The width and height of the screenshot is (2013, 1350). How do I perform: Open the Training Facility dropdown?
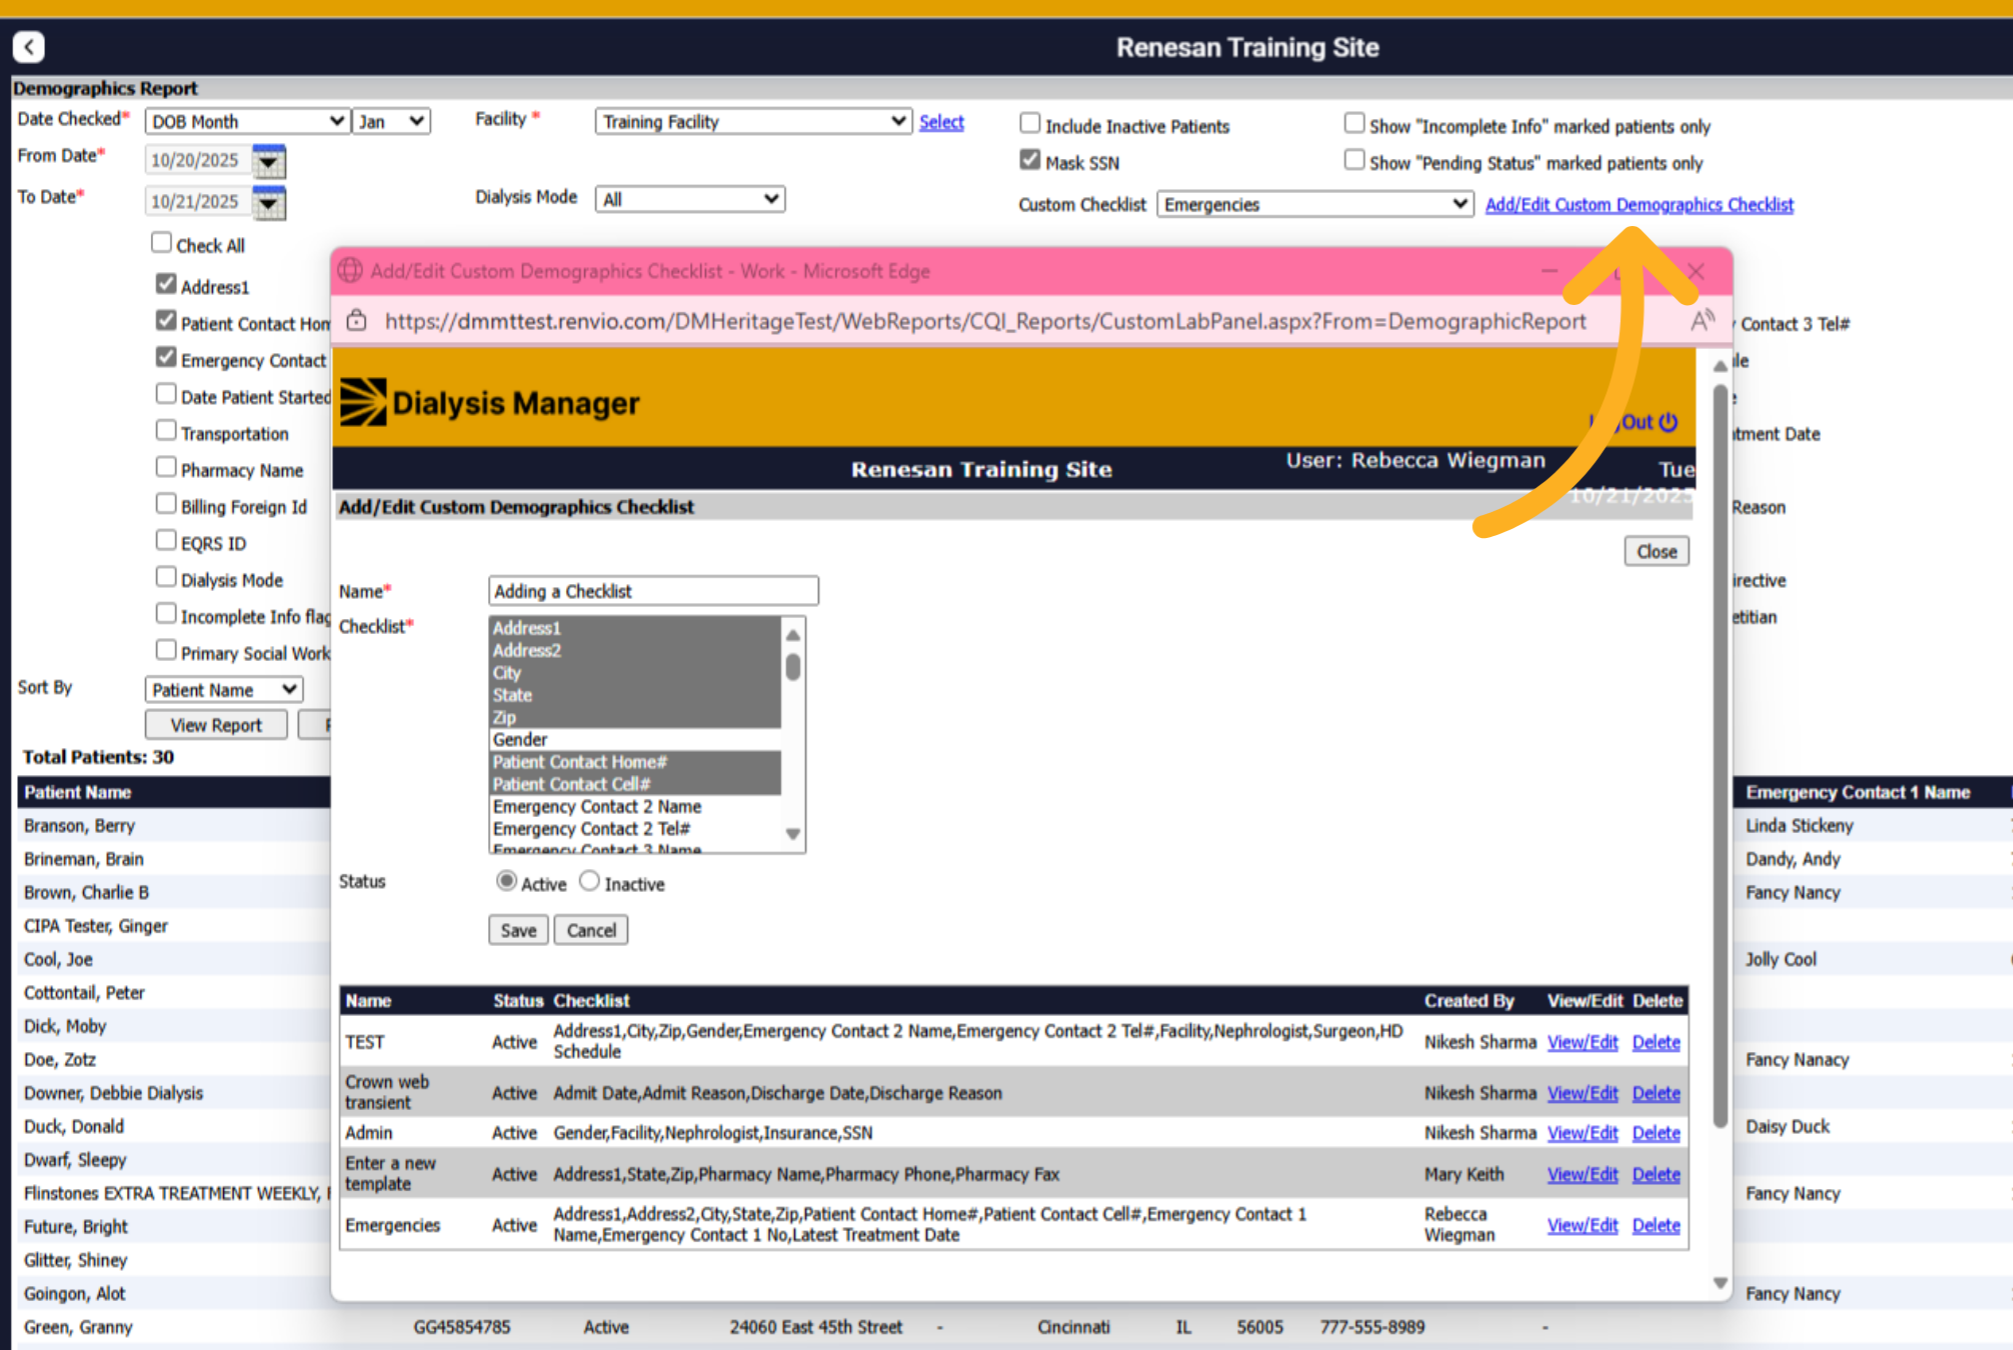pos(753,121)
